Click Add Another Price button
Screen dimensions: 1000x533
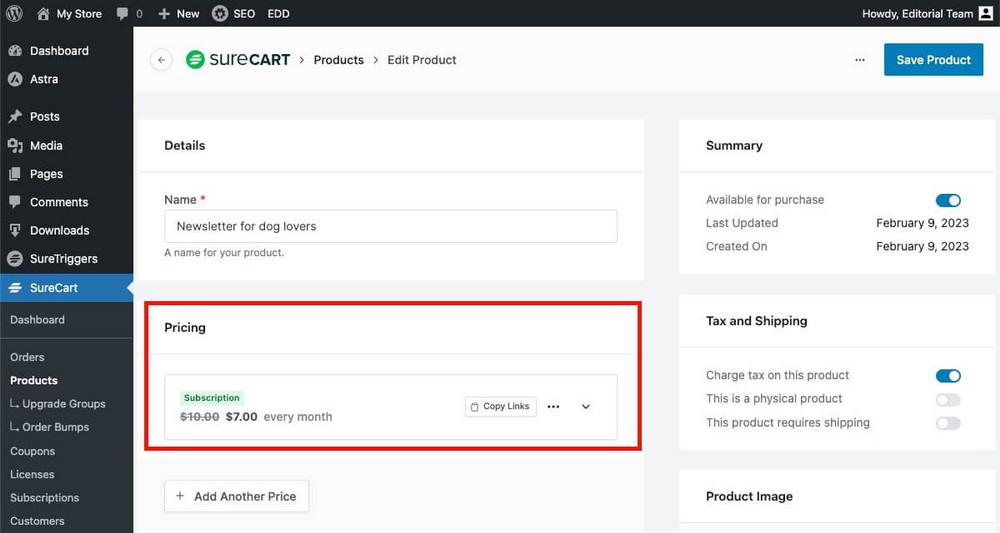click(237, 496)
